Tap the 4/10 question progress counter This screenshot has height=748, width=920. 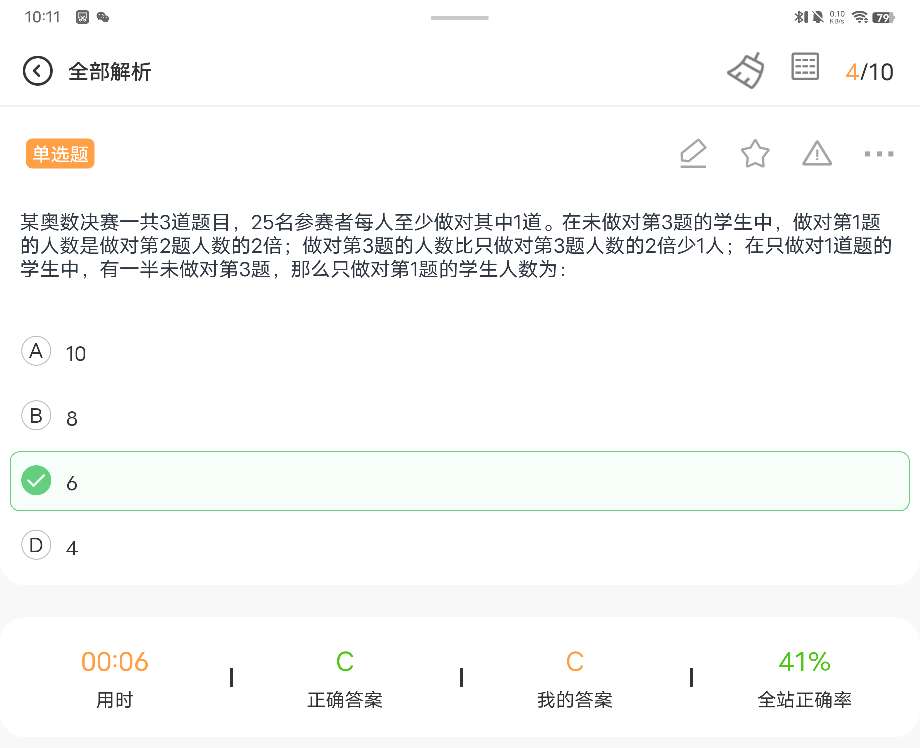click(x=870, y=72)
